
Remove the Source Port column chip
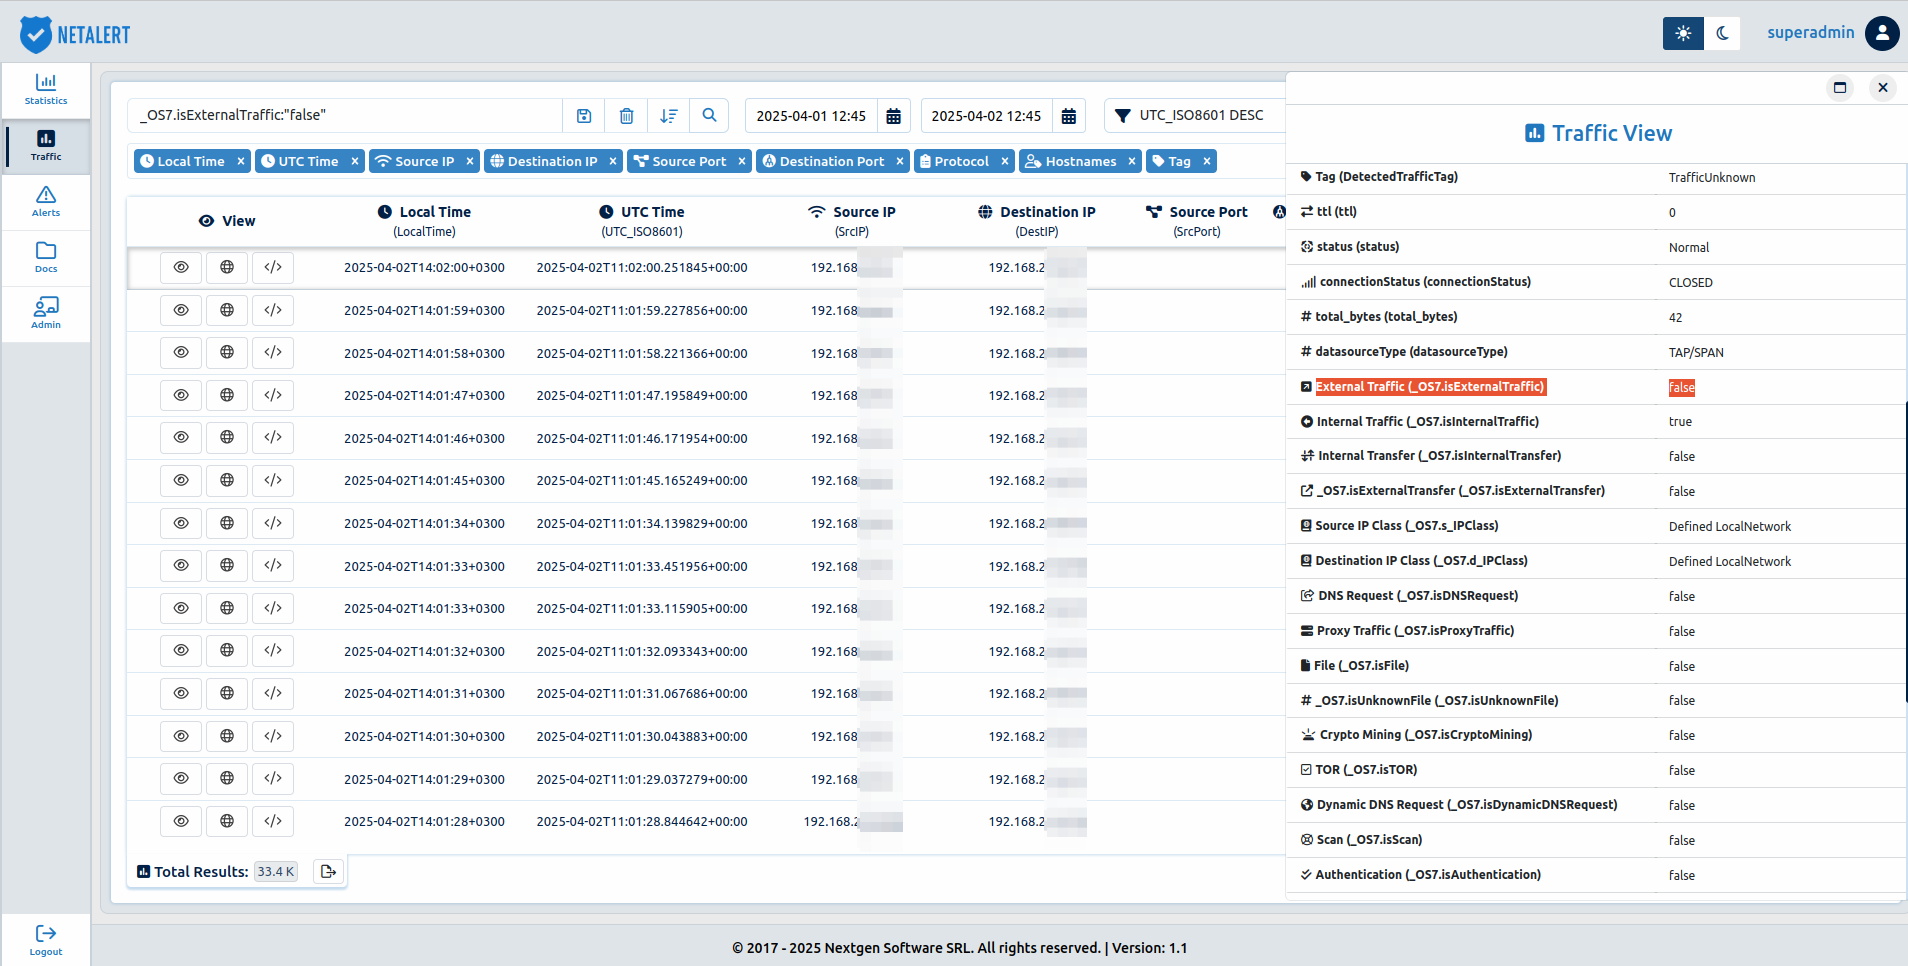[742, 161]
